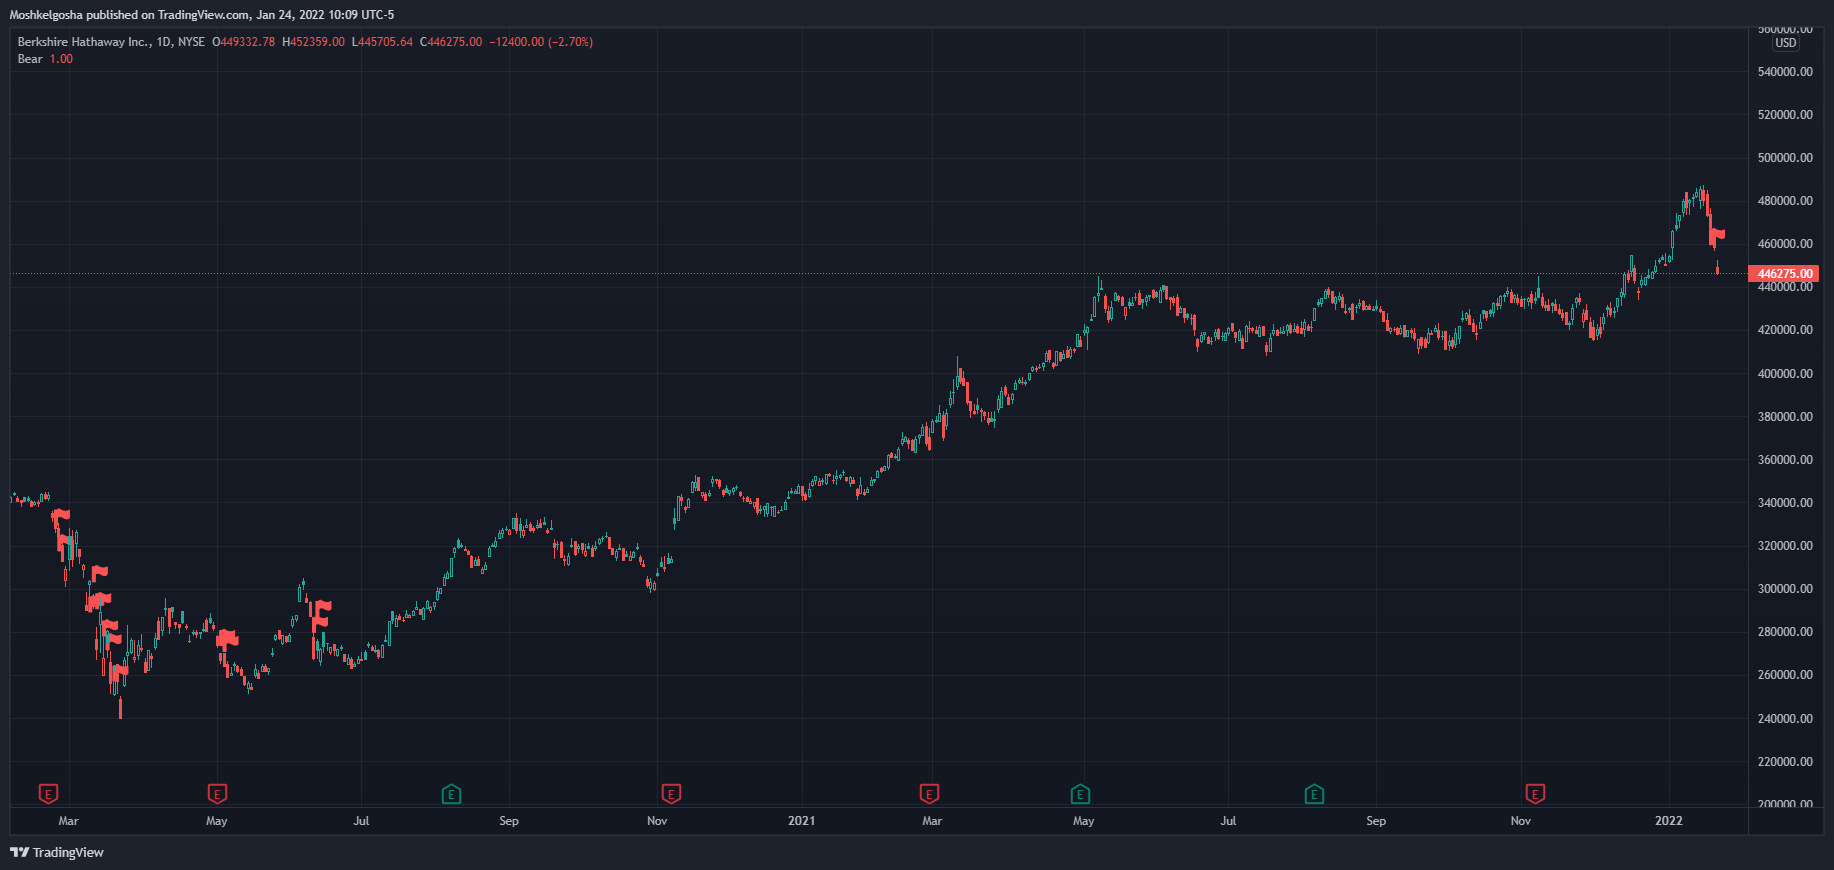1834x870 pixels.
Task: Click the published-by header text at the top
Action: pos(202,15)
